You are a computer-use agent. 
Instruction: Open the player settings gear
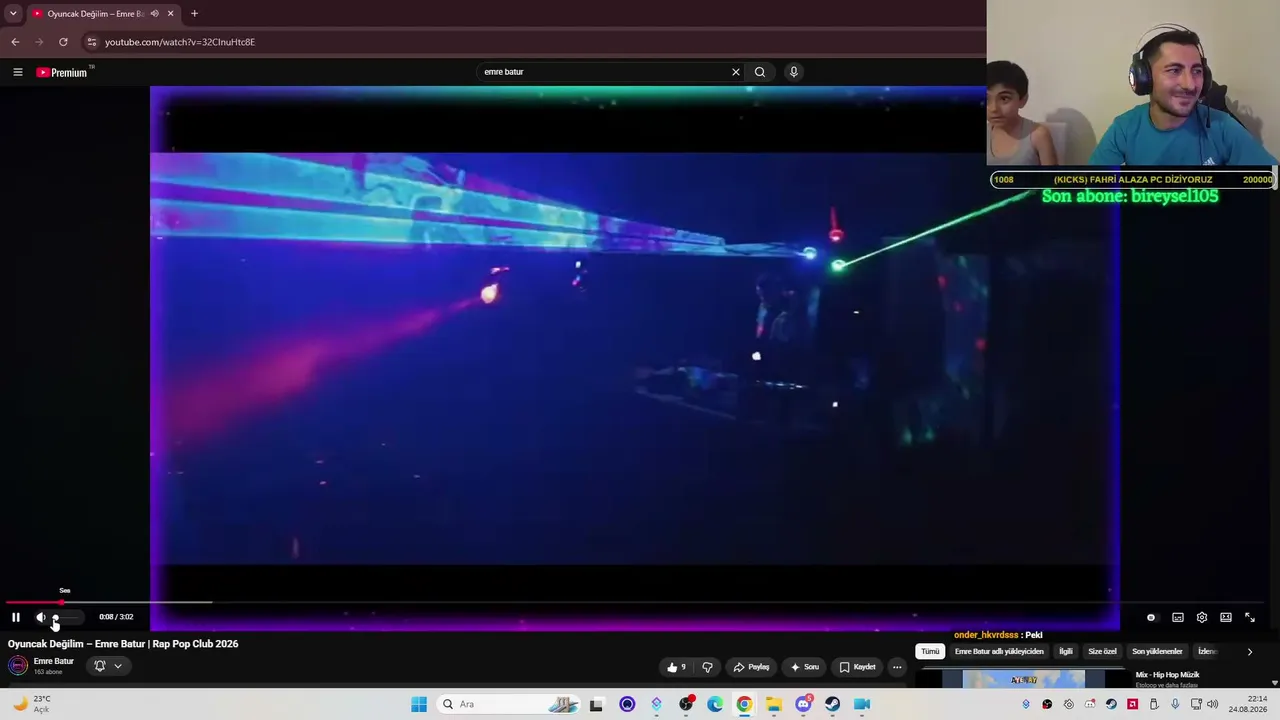1202,617
